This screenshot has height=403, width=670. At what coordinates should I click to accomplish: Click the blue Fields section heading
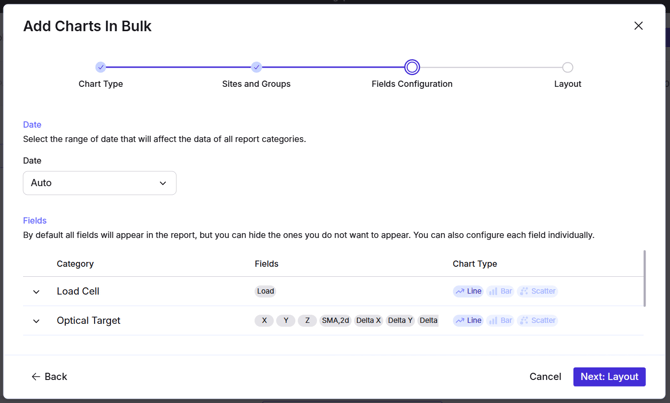(35, 221)
